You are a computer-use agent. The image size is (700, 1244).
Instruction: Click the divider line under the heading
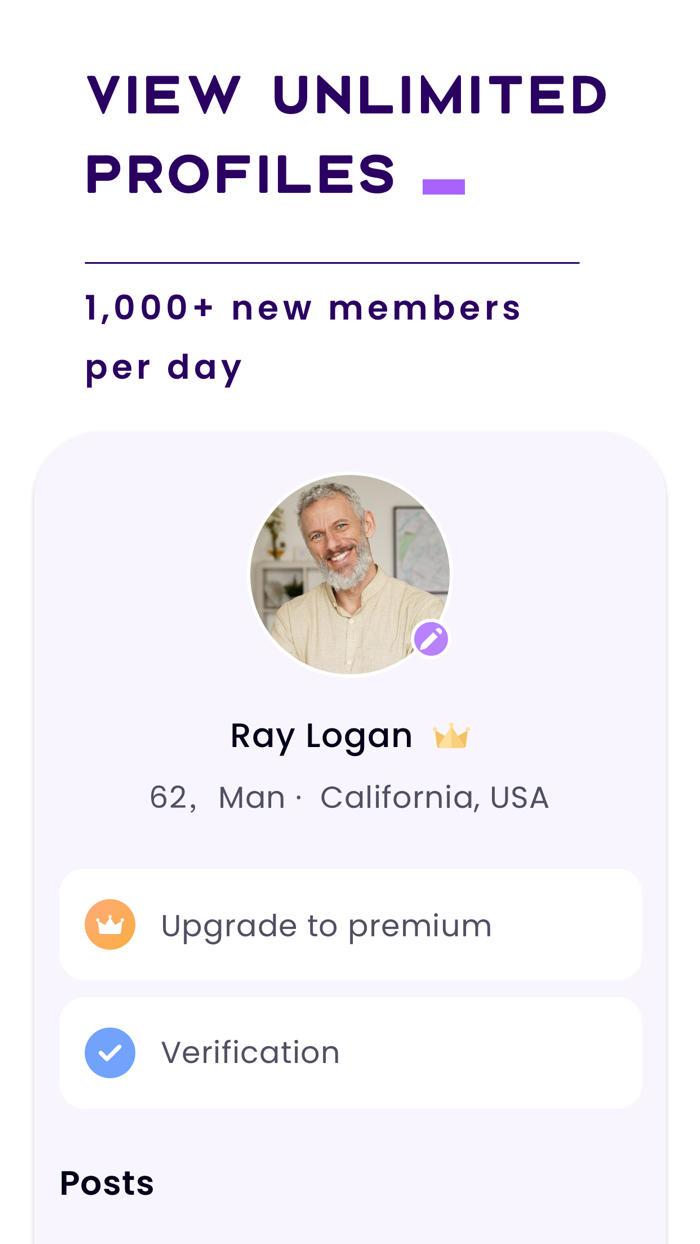click(x=332, y=263)
